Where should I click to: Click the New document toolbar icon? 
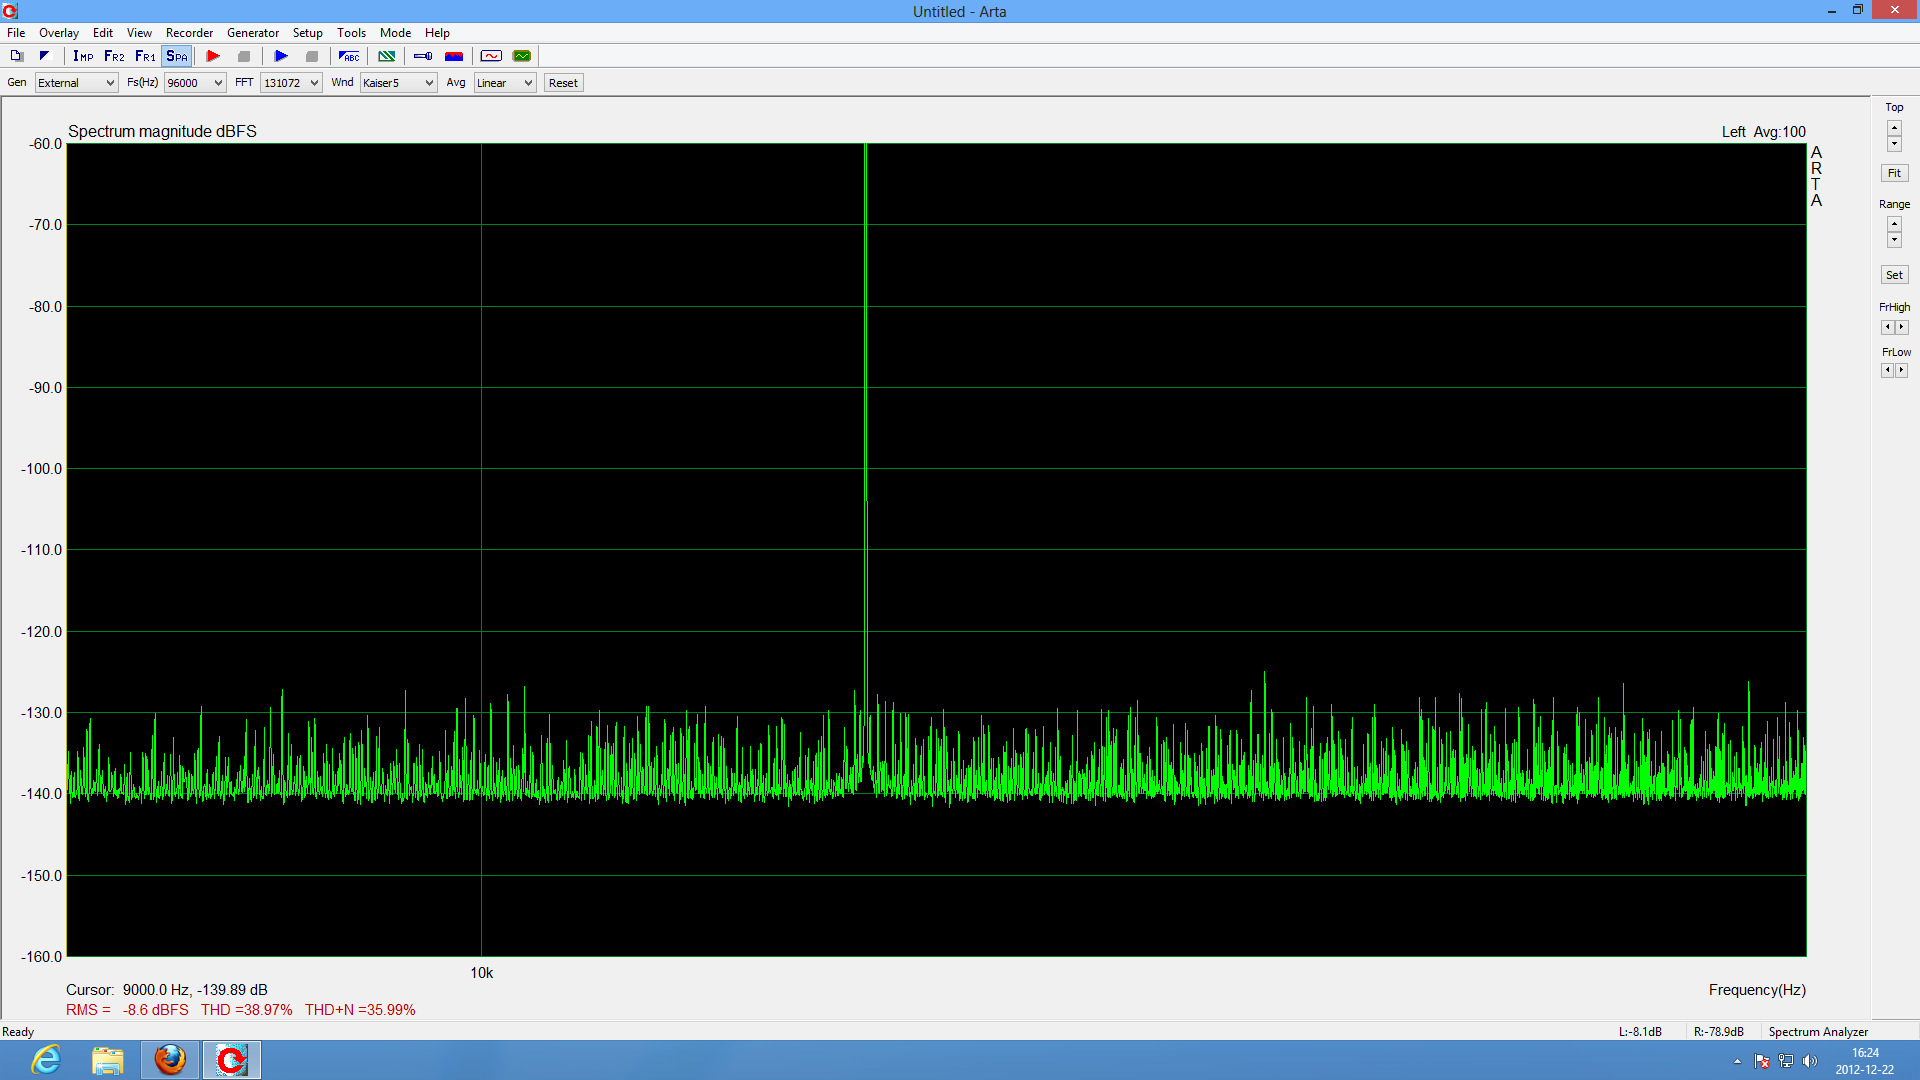pyautogui.click(x=16, y=56)
